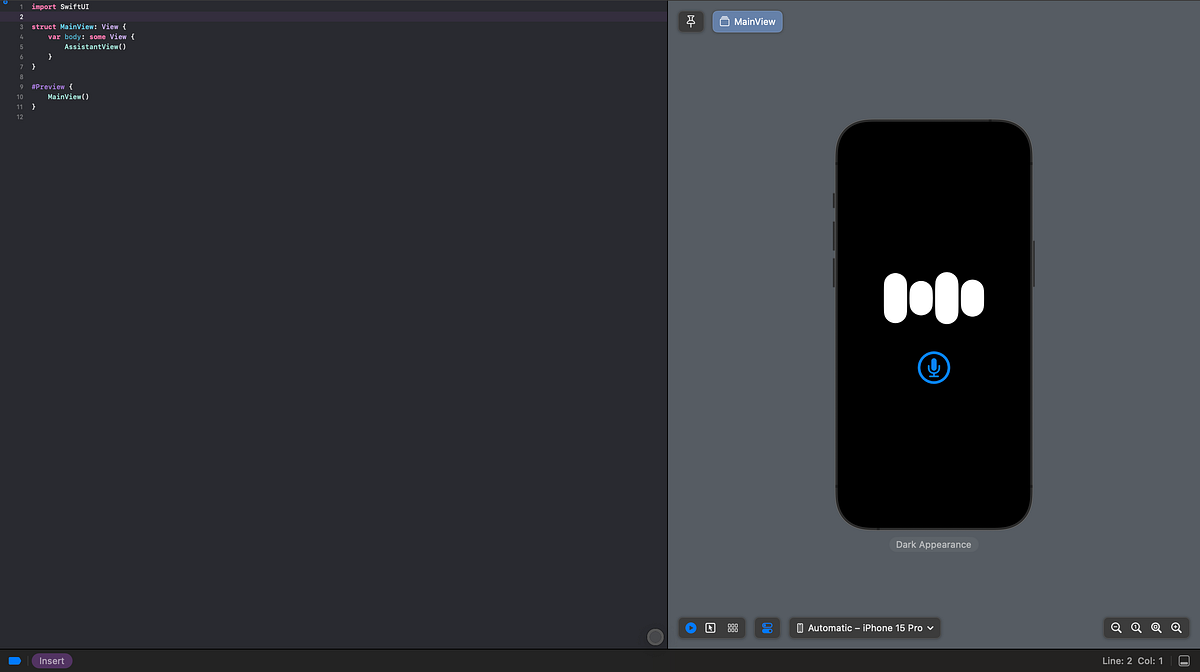Toggle the Insert mode indicator
The width and height of the screenshot is (1200, 672).
(x=51, y=660)
